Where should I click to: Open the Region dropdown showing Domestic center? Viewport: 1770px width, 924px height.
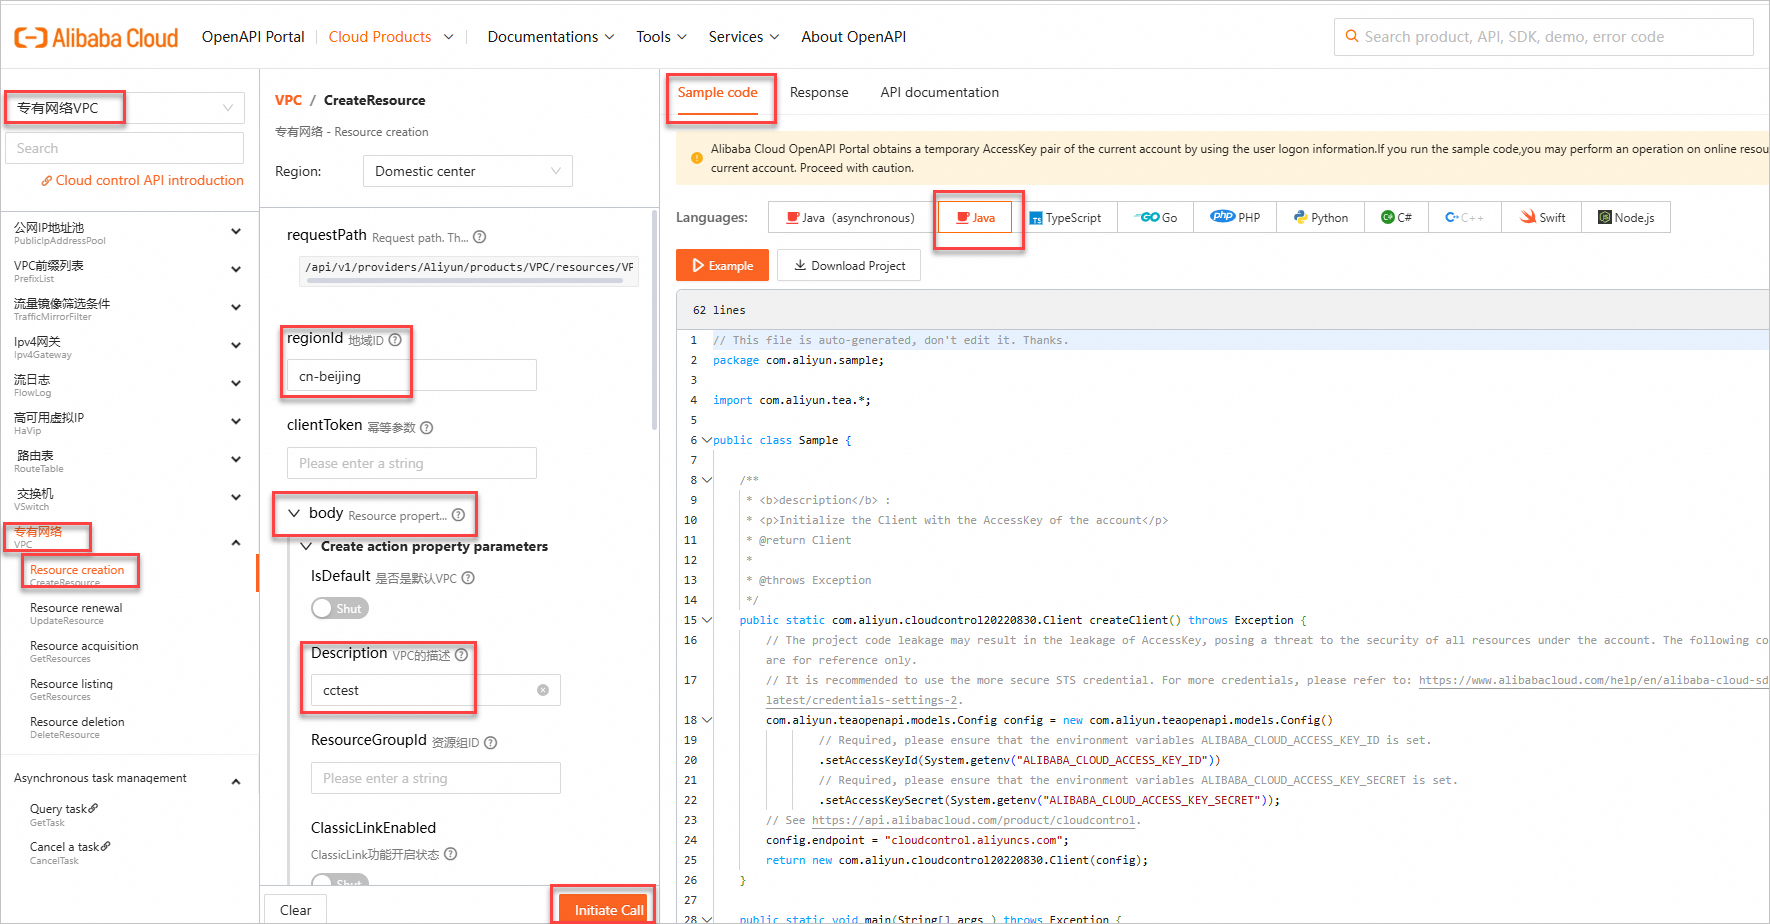(468, 171)
